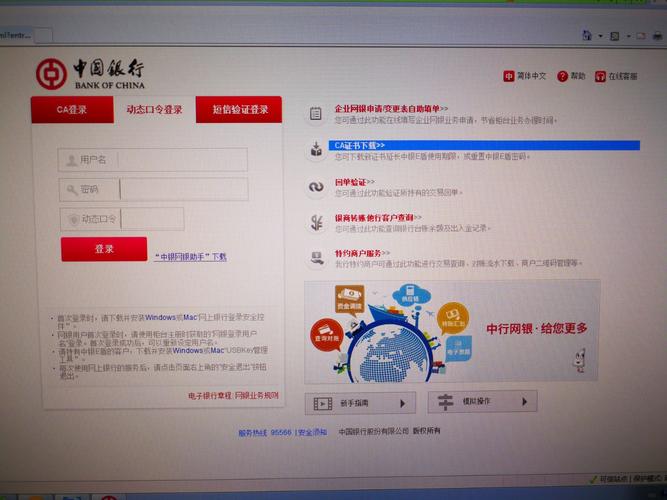The image size is (667, 500).
Task: Click the 查询对账 bubble in banner
Action: [327, 335]
